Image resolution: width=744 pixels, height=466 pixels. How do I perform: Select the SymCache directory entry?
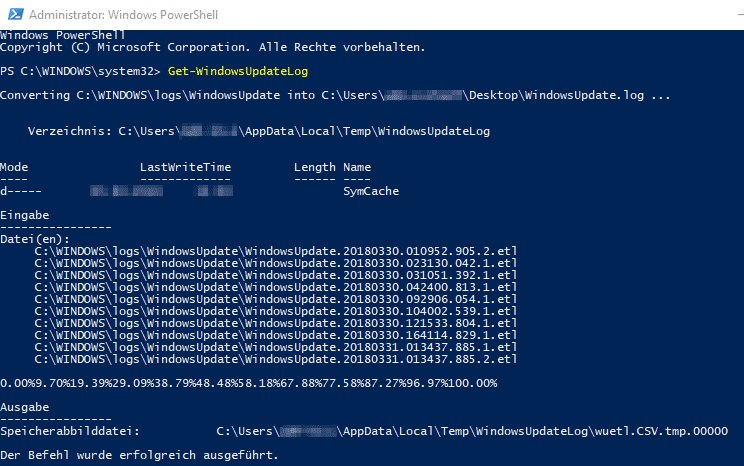click(x=371, y=190)
